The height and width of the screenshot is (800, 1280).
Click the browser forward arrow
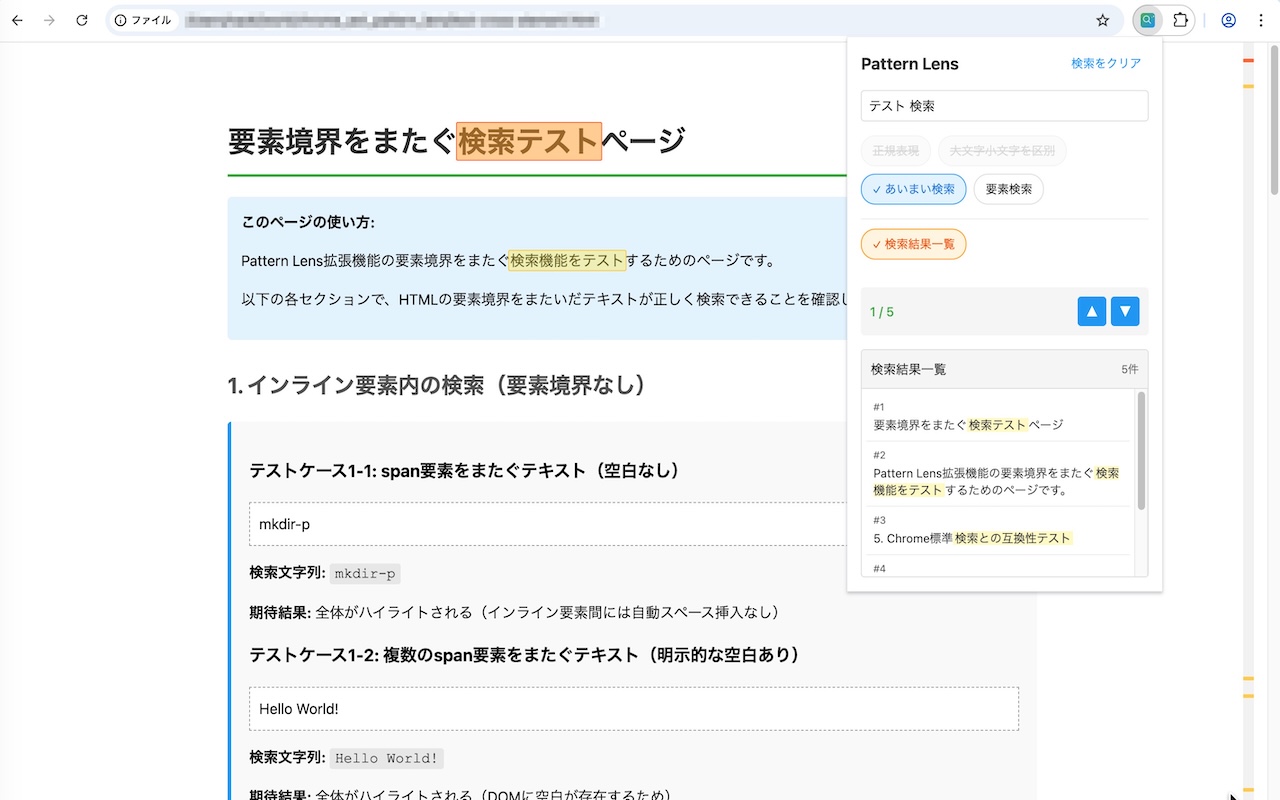(x=49, y=20)
